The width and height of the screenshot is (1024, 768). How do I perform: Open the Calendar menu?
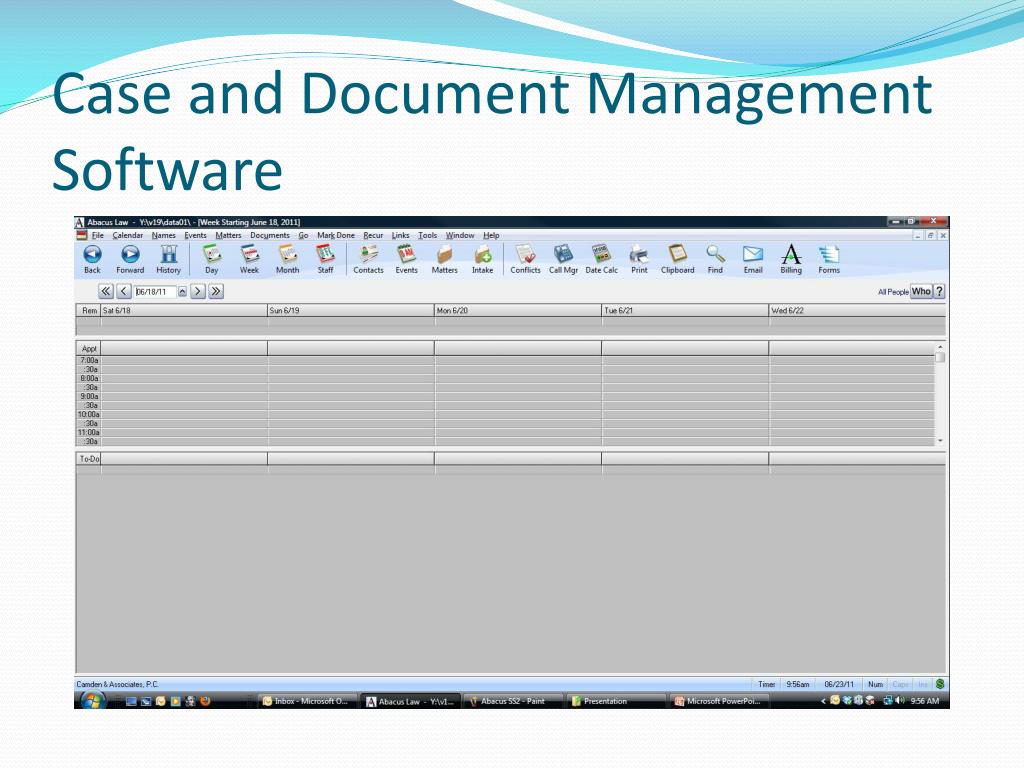pos(127,235)
